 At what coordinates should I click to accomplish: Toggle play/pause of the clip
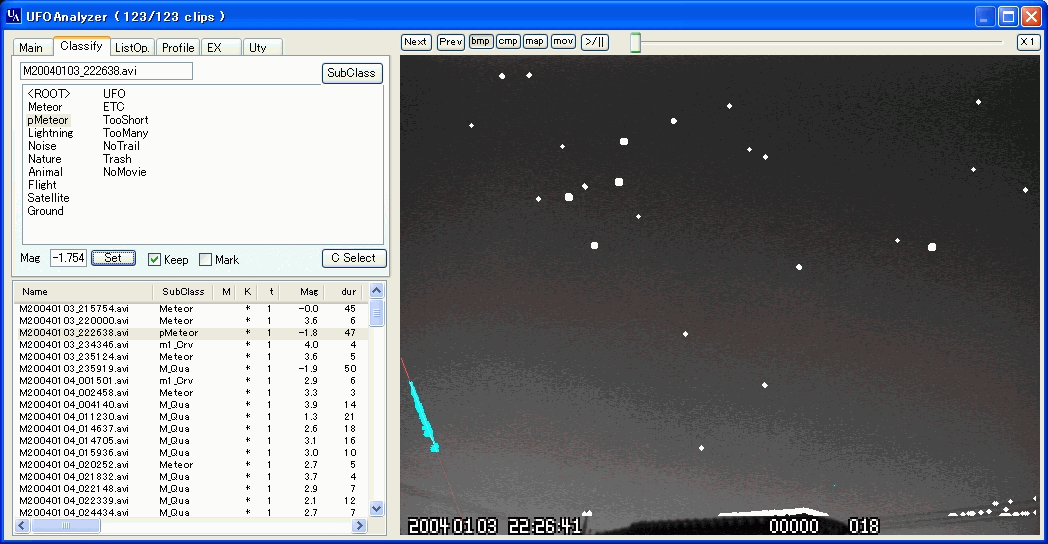coord(595,42)
